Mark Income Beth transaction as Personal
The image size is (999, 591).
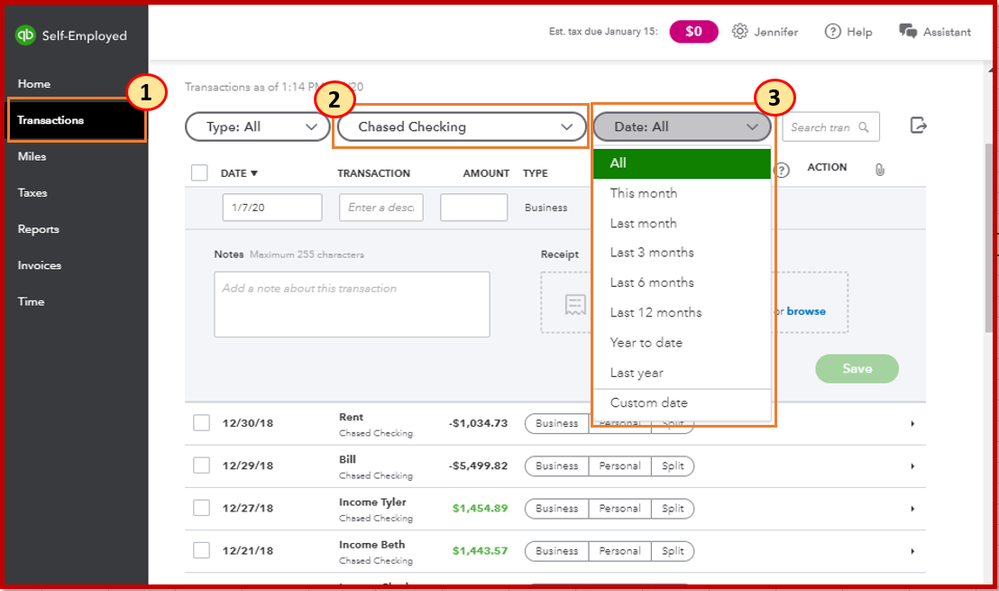620,551
